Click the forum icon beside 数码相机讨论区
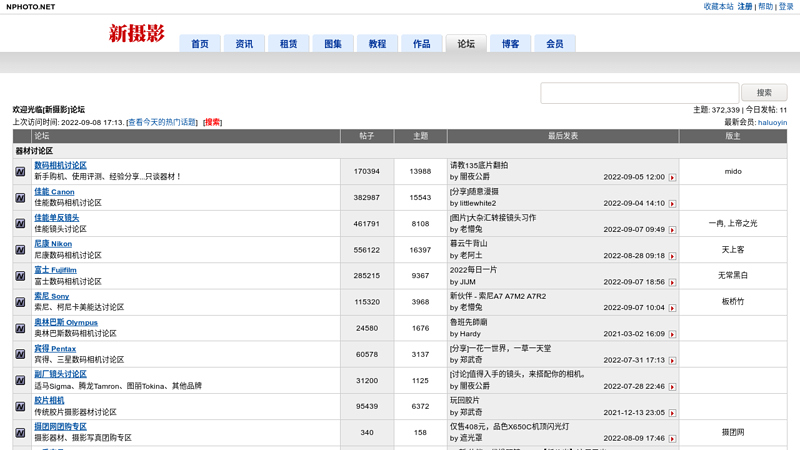The height and width of the screenshot is (450, 800). coord(20,171)
